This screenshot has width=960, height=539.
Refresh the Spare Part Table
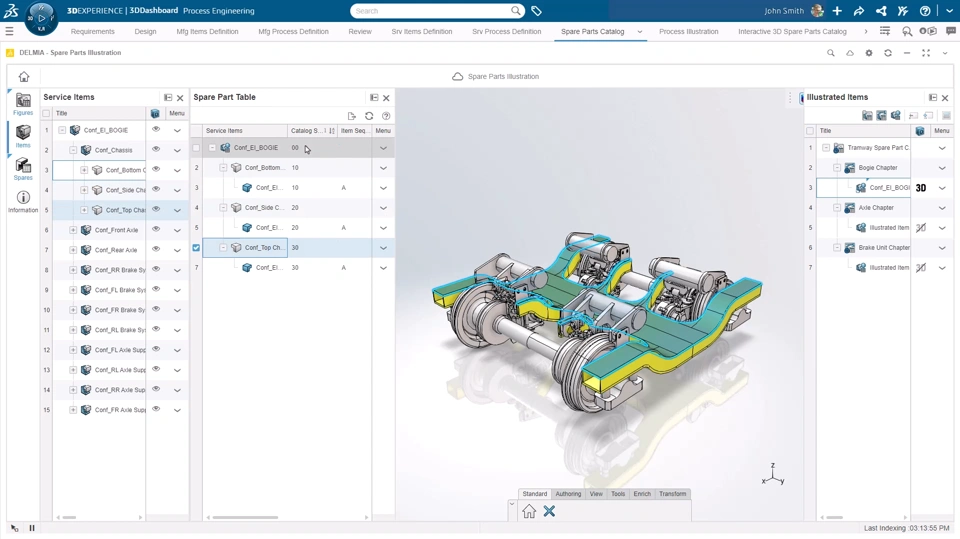369,116
